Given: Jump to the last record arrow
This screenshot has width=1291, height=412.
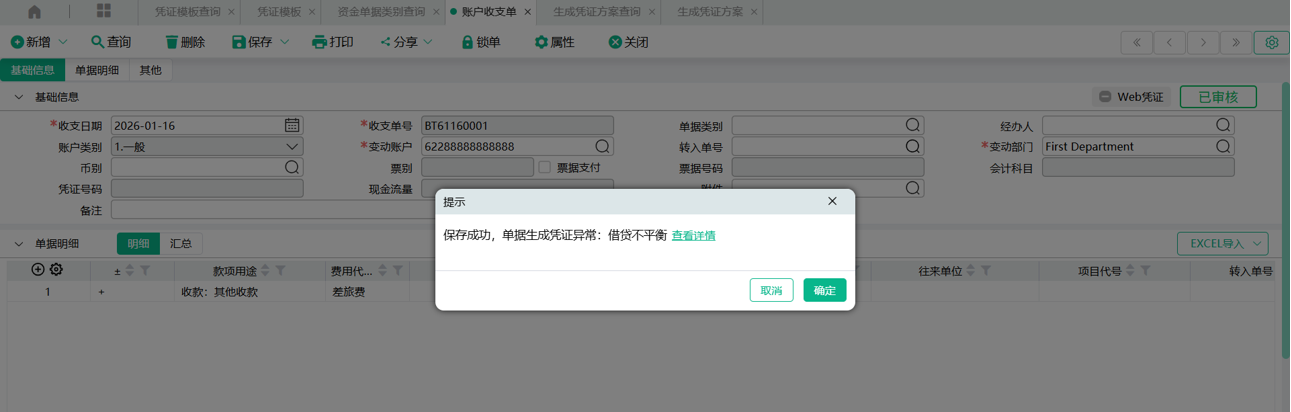Looking at the screenshot, I should [1236, 43].
